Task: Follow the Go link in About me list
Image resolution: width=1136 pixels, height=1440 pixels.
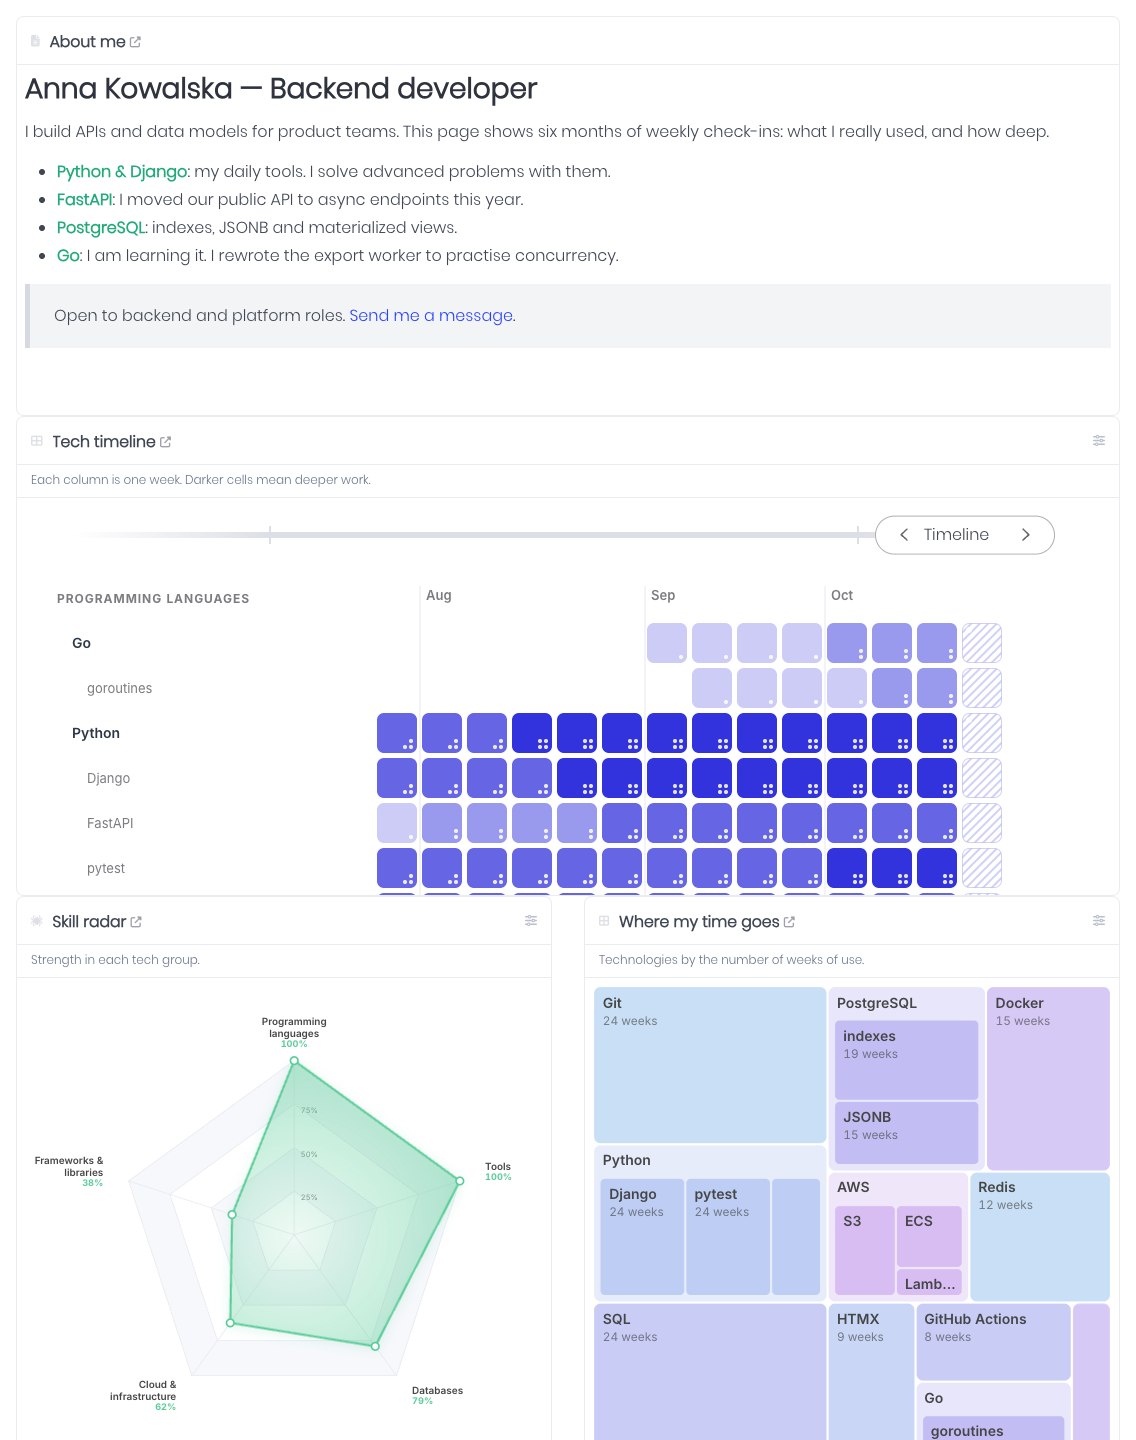Action: pyautogui.click(x=68, y=256)
